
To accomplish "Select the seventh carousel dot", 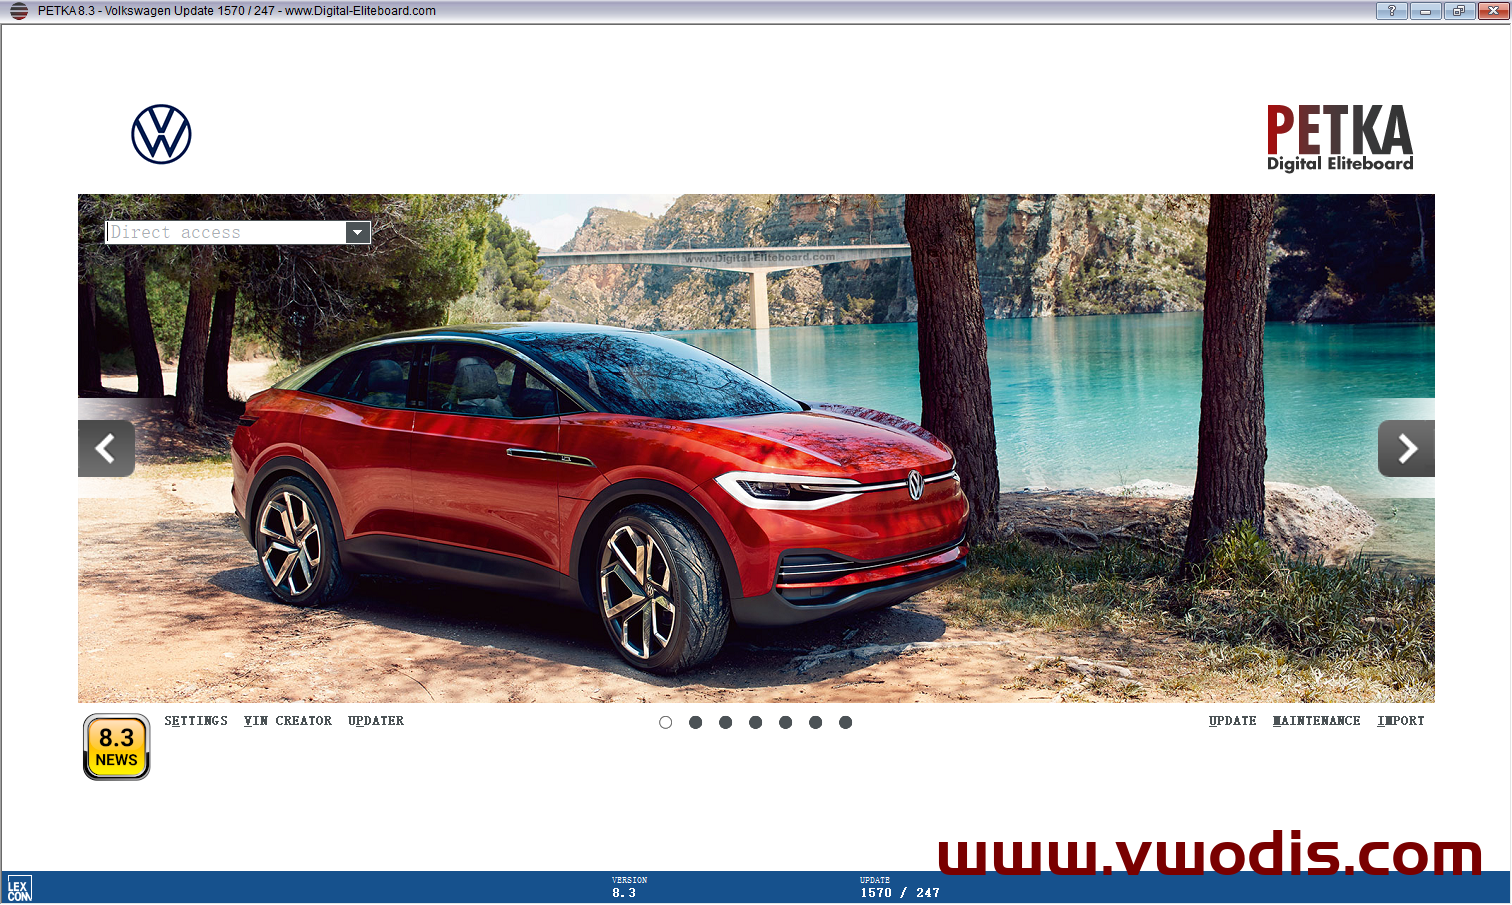I will pyautogui.click(x=846, y=722).
